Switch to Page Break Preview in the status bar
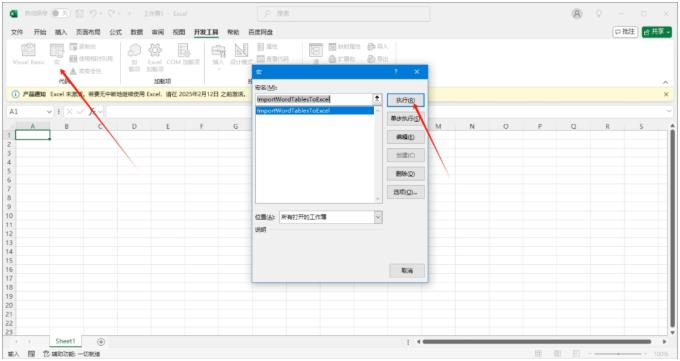680x361 pixels. click(576, 354)
